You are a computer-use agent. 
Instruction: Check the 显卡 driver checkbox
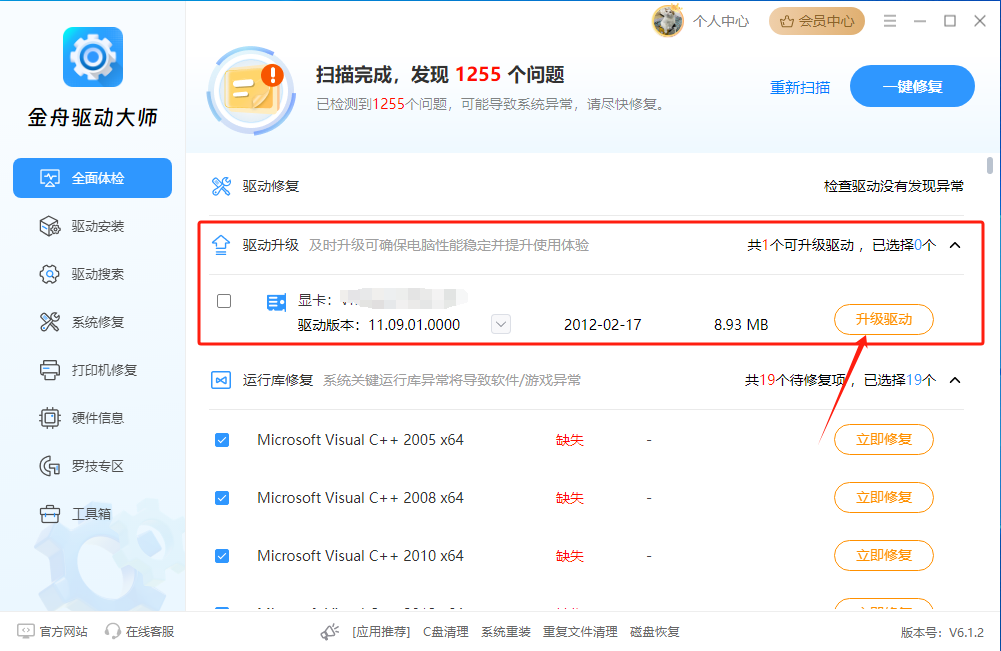[224, 301]
